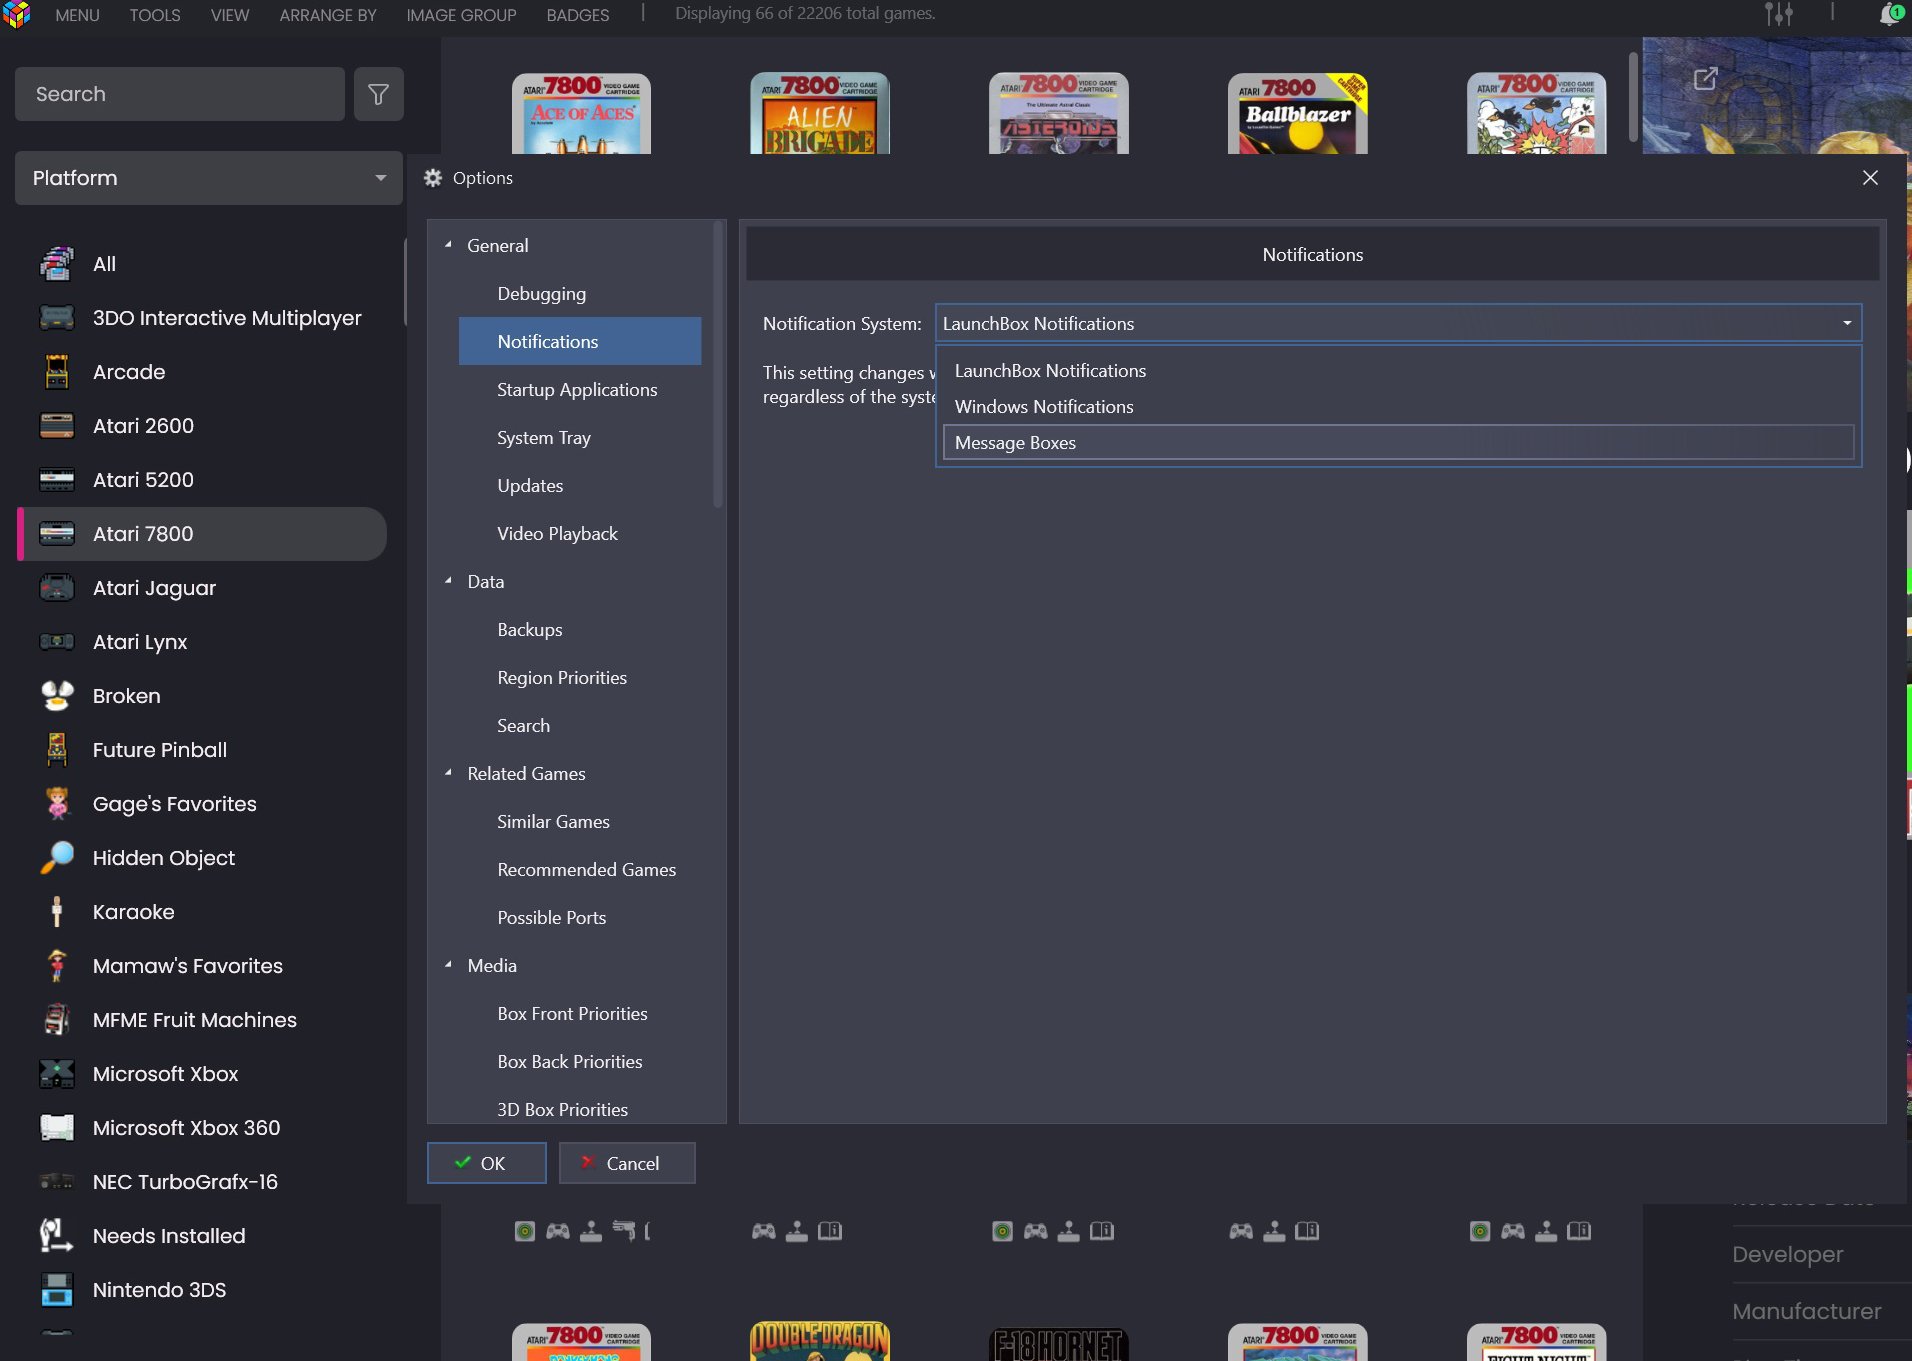The height and width of the screenshot is (1361, 1912).
Task: Select the Alien Brigade game box art
Action: pyautogui.click(x=819, y=113)
